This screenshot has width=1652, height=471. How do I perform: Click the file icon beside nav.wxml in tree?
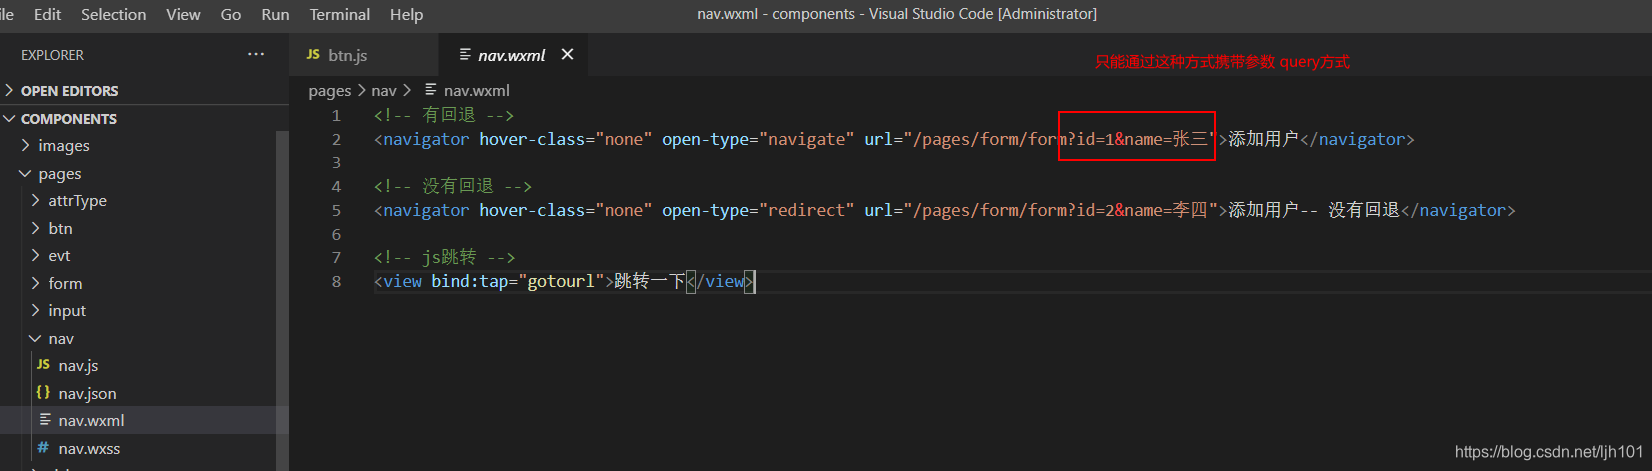pyautogui.click(x=44, y=420)
